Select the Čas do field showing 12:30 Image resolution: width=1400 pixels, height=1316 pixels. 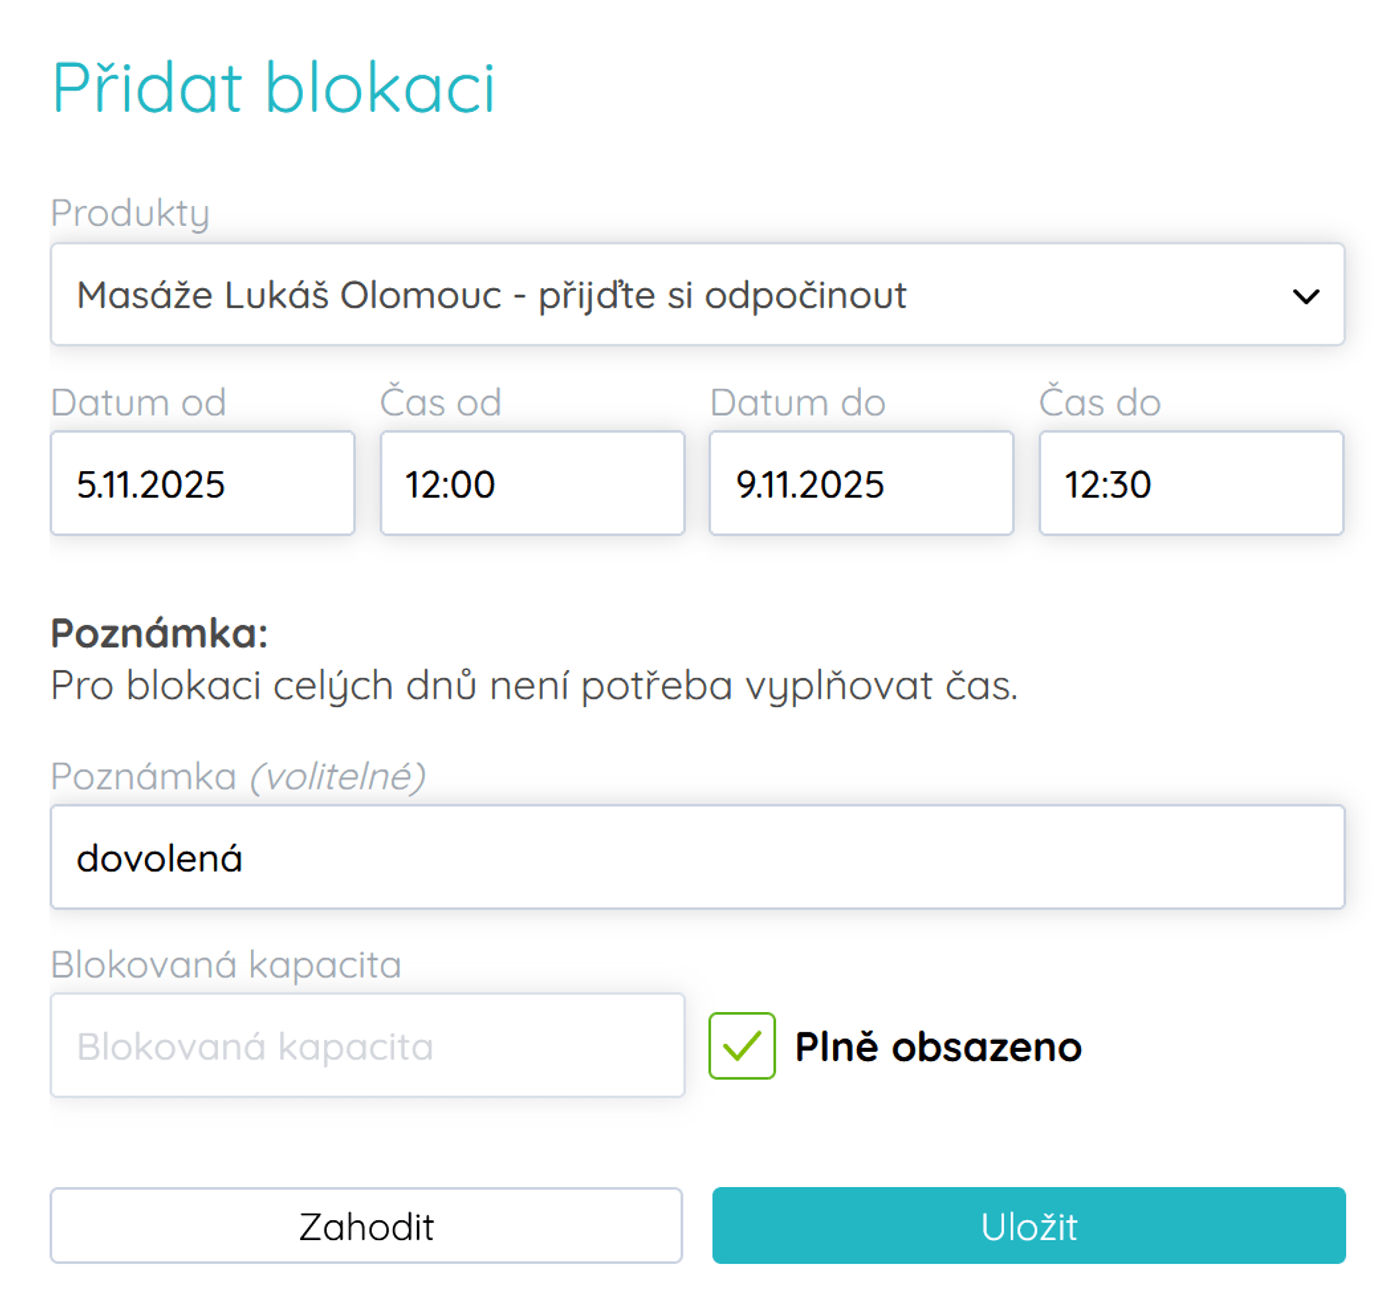pos(1190,483)
